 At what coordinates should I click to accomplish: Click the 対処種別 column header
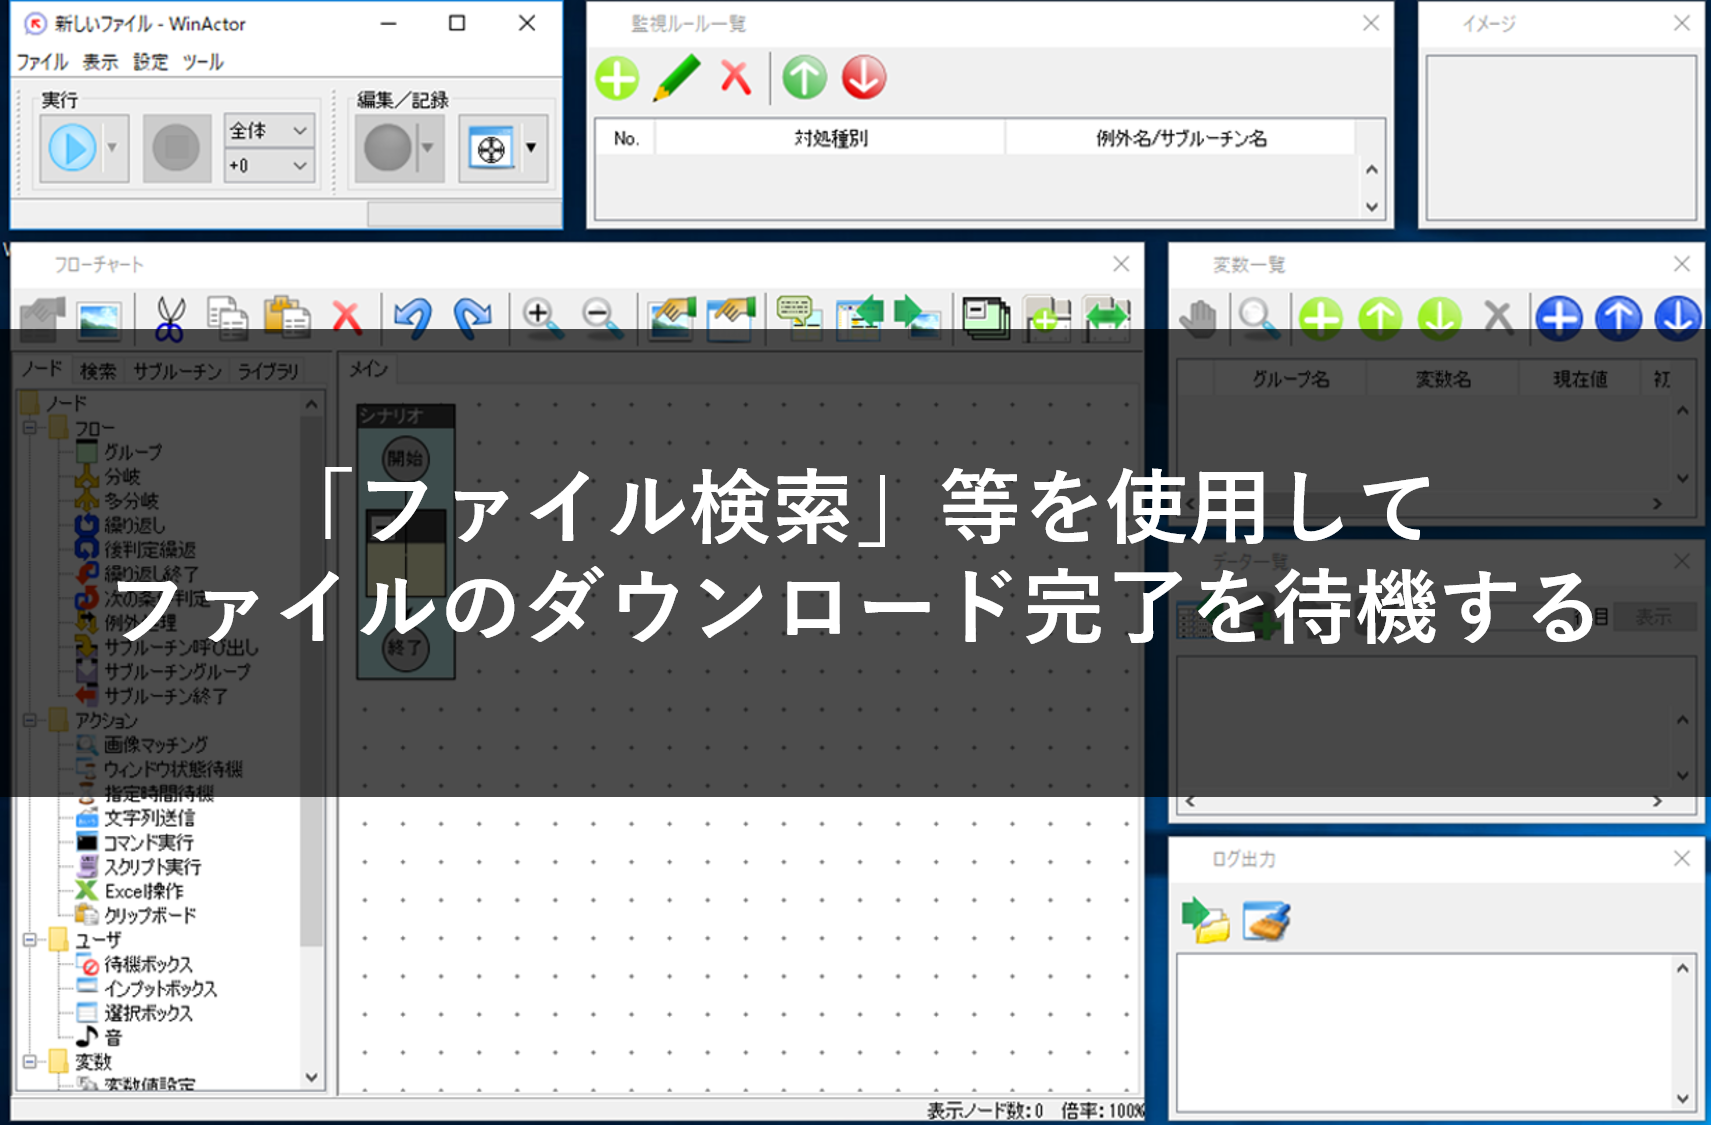[x=830, y=138]
